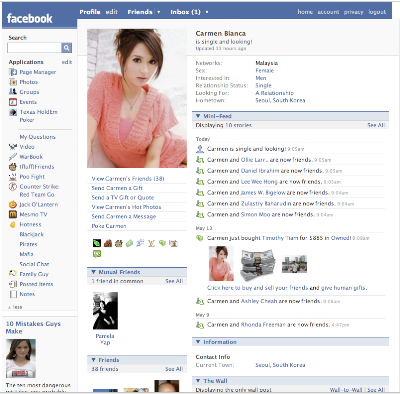Open the Inbox dropdown arrow
400x394 pixels.
(207, 12)
